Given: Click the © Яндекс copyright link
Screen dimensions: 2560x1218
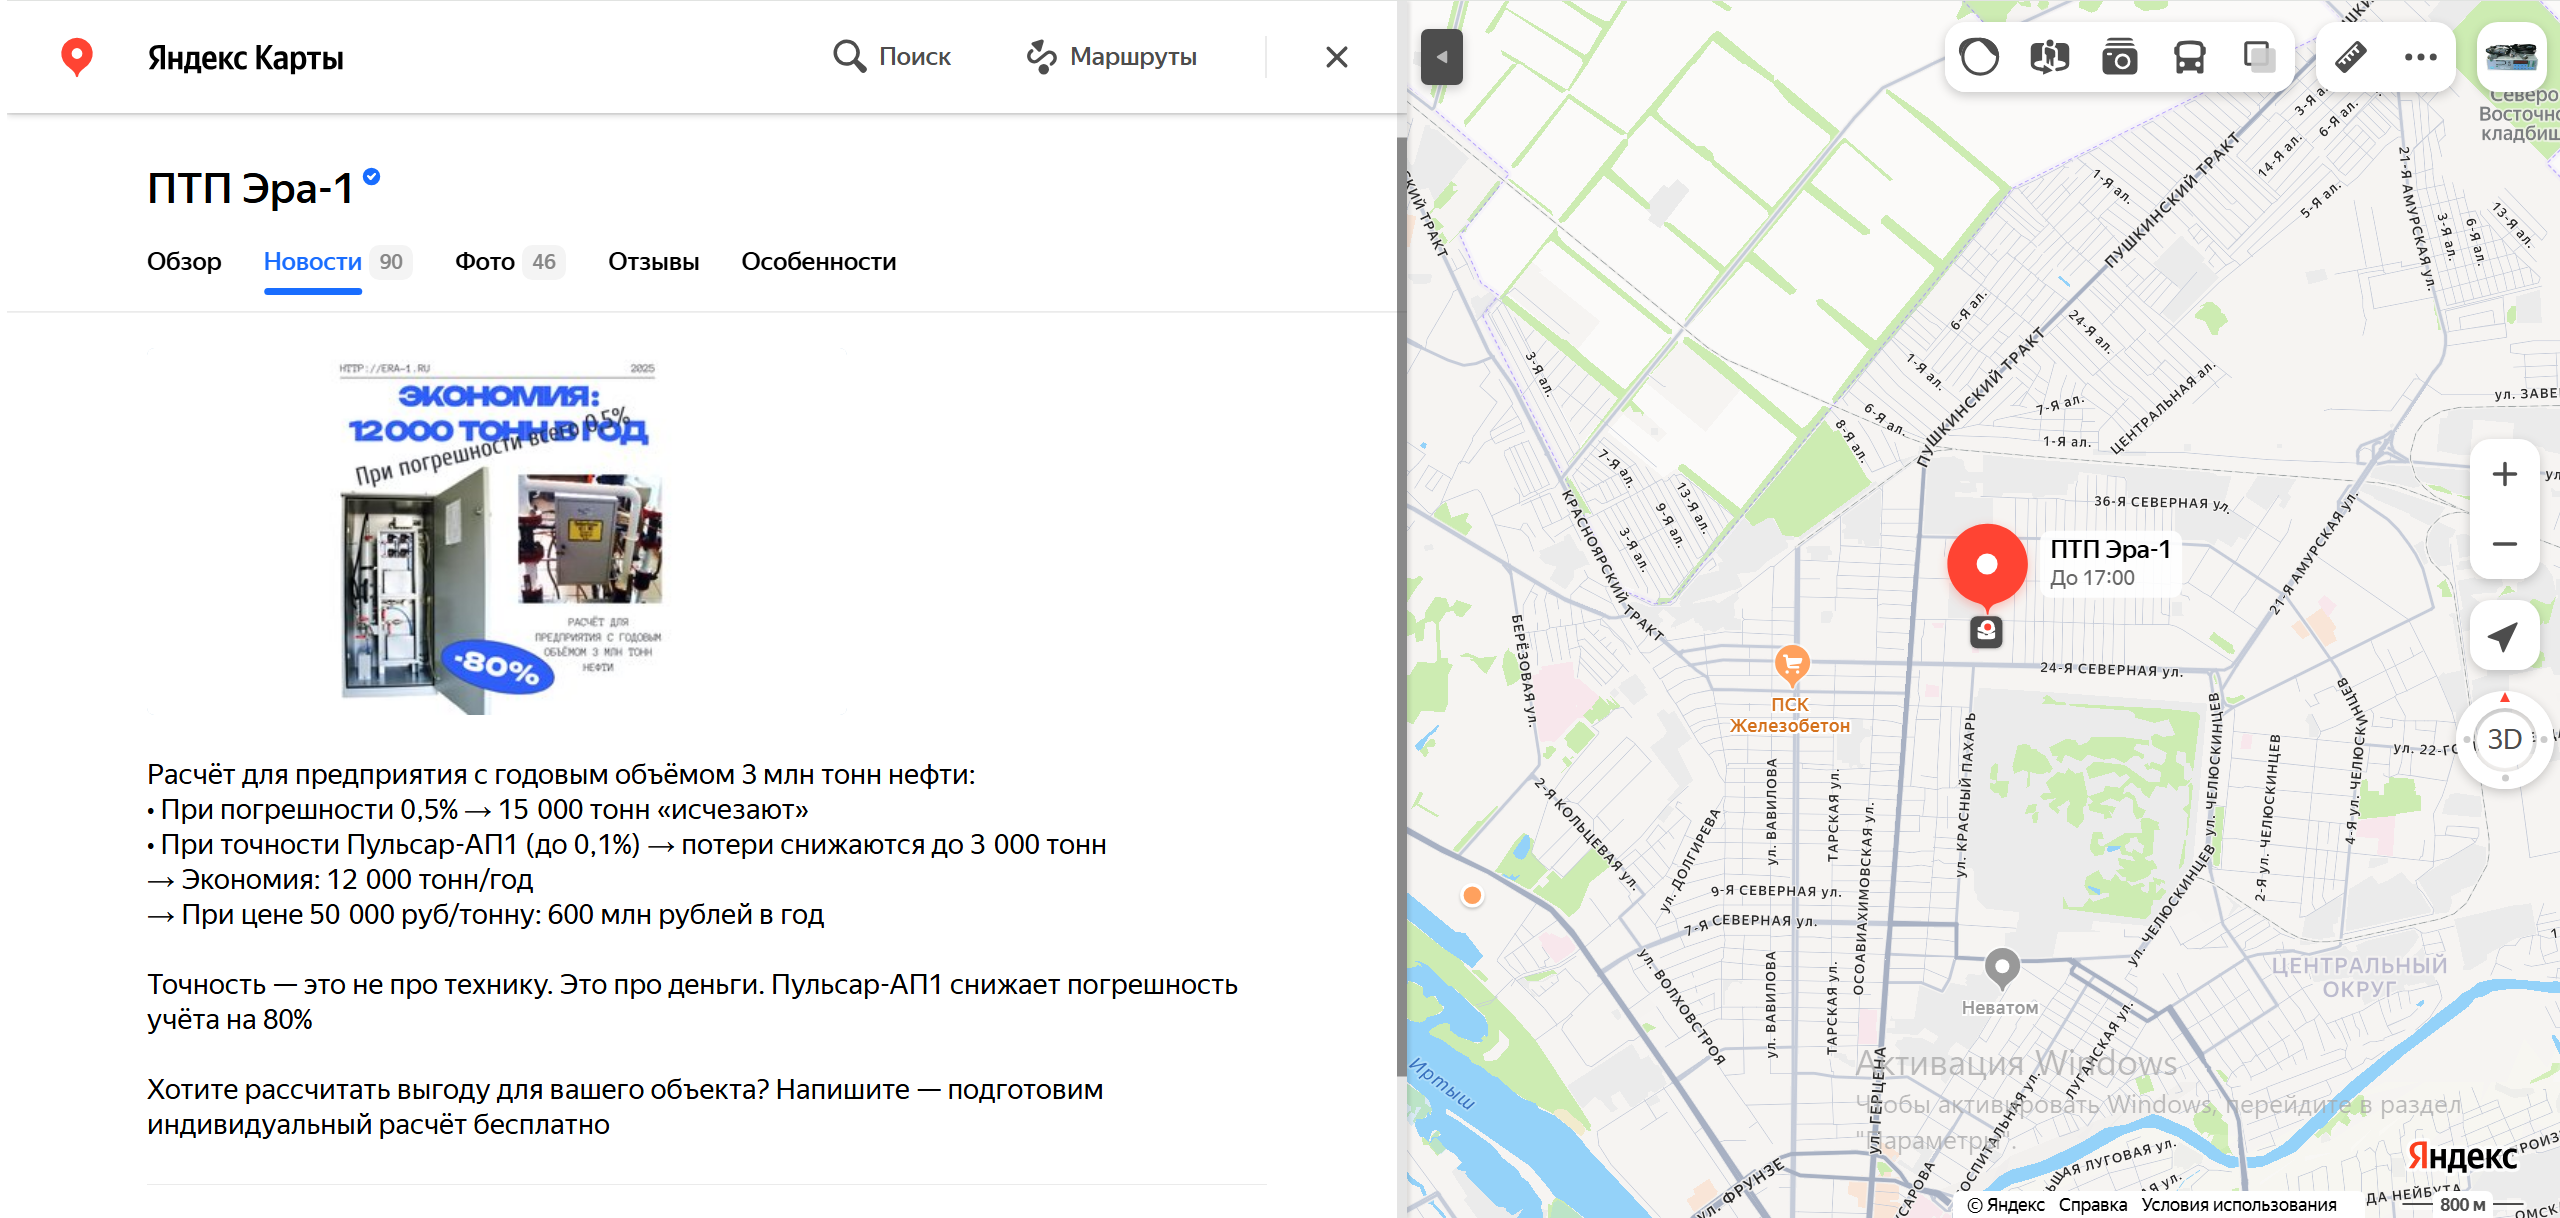Looking at the screenshot, I should click(2007, 1205).
